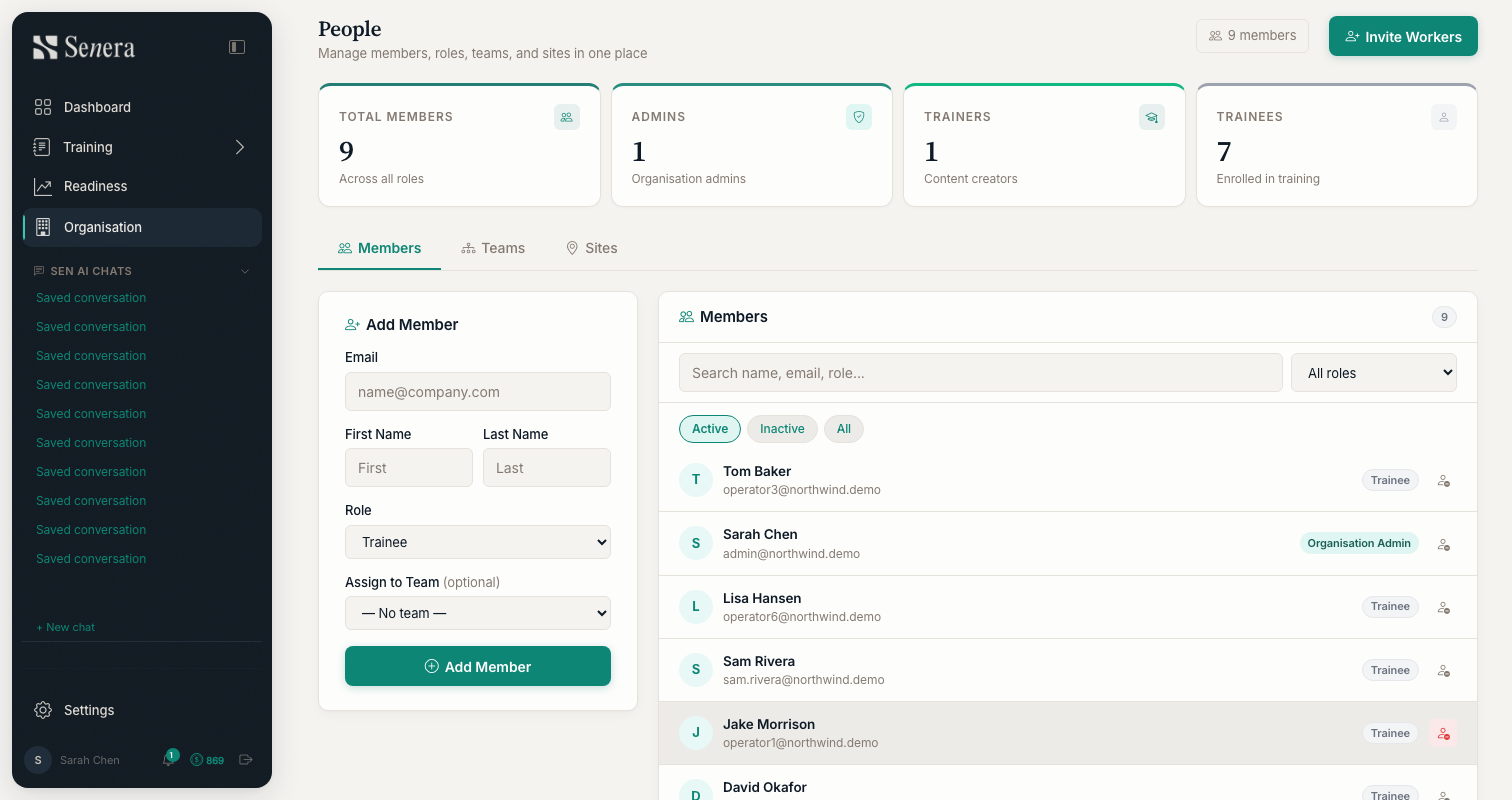
Task: Click the Trainers graduation cap icon
Action: pos(1152,117)
